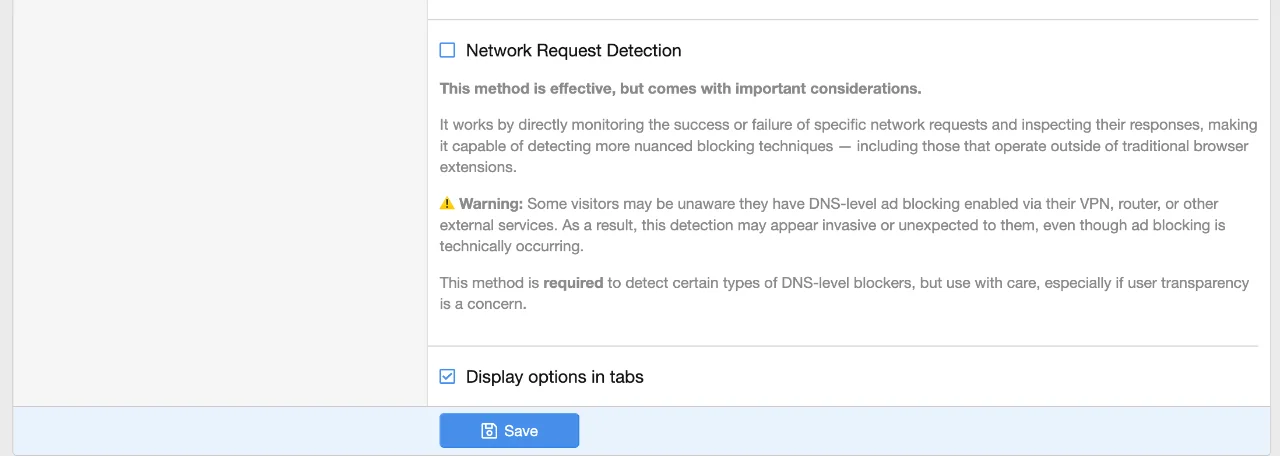
Task: Click the empty gray left sidebar panel
Action: click(220, 200)
